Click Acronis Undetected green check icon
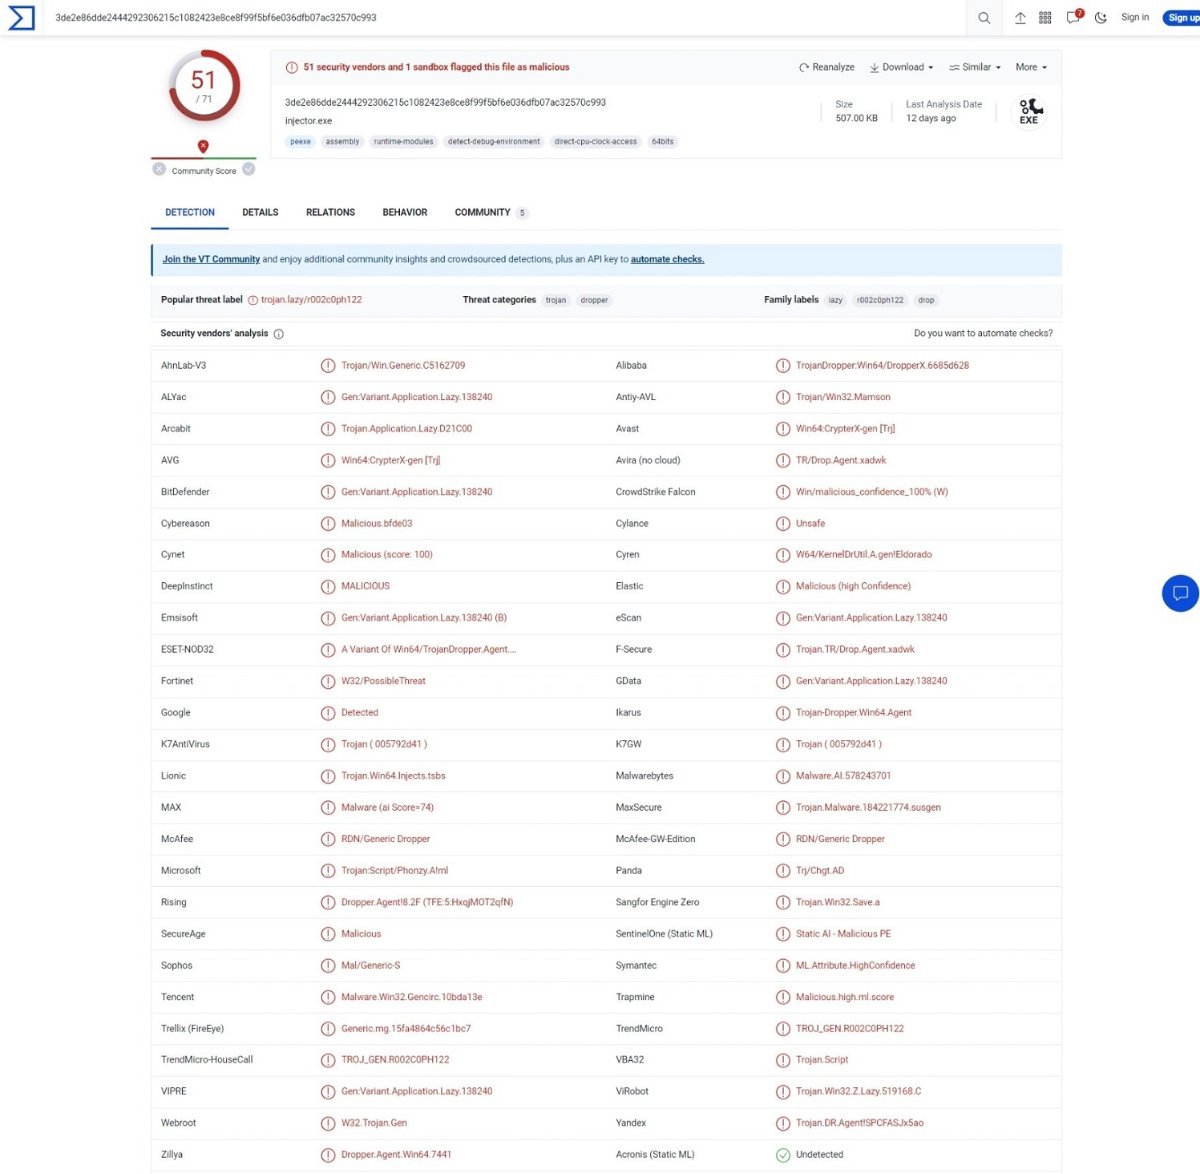The height and width of the screenshot is (1174, 1200). pyautogui.click(x=783, y=1155)
